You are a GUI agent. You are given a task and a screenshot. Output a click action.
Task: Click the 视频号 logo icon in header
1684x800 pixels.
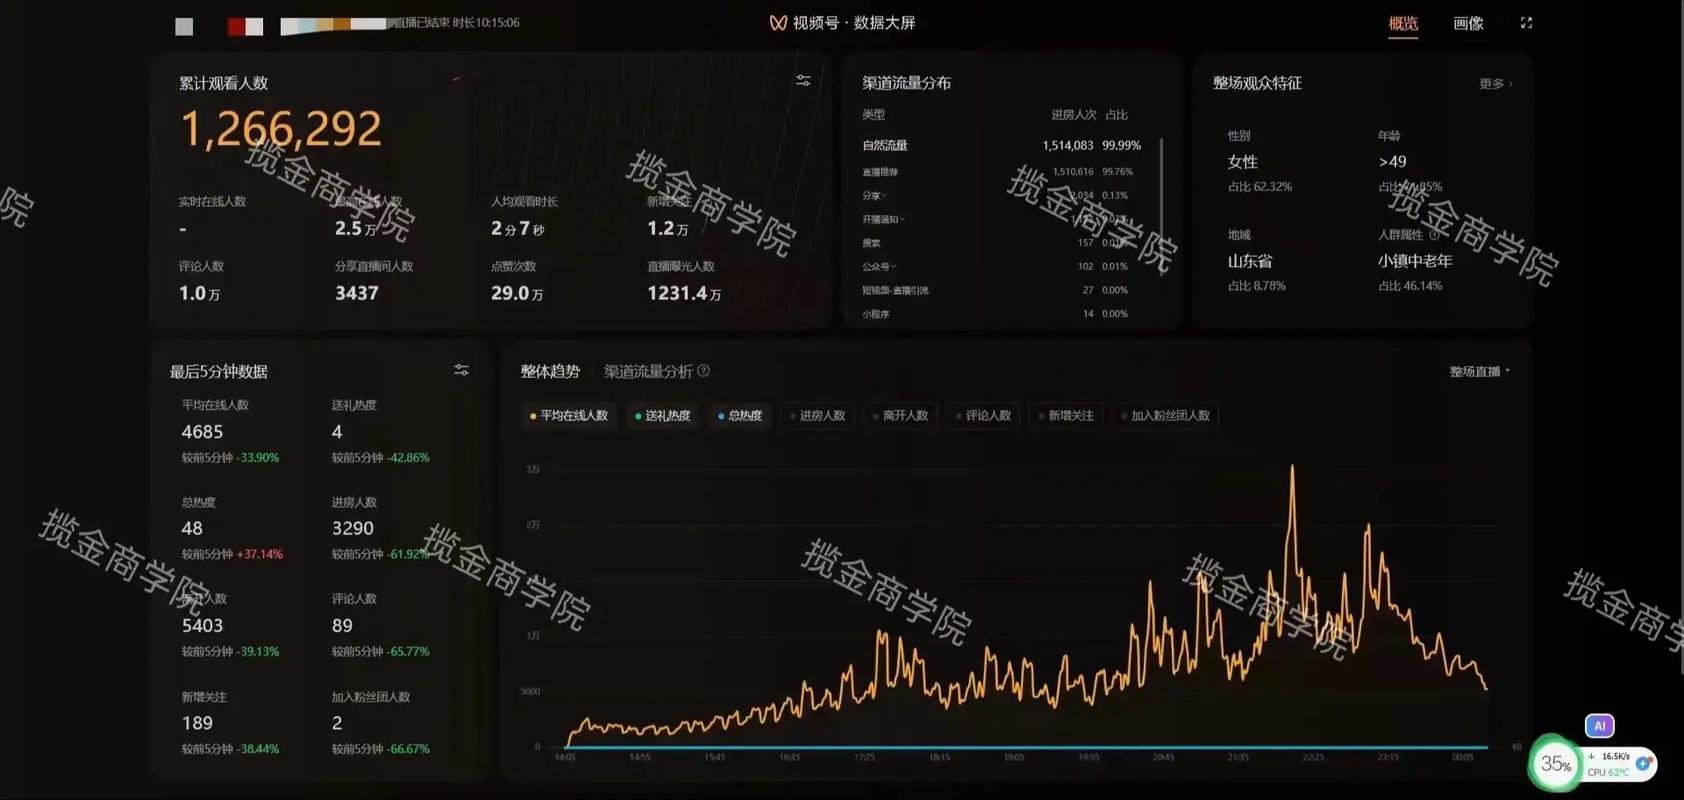778,23
